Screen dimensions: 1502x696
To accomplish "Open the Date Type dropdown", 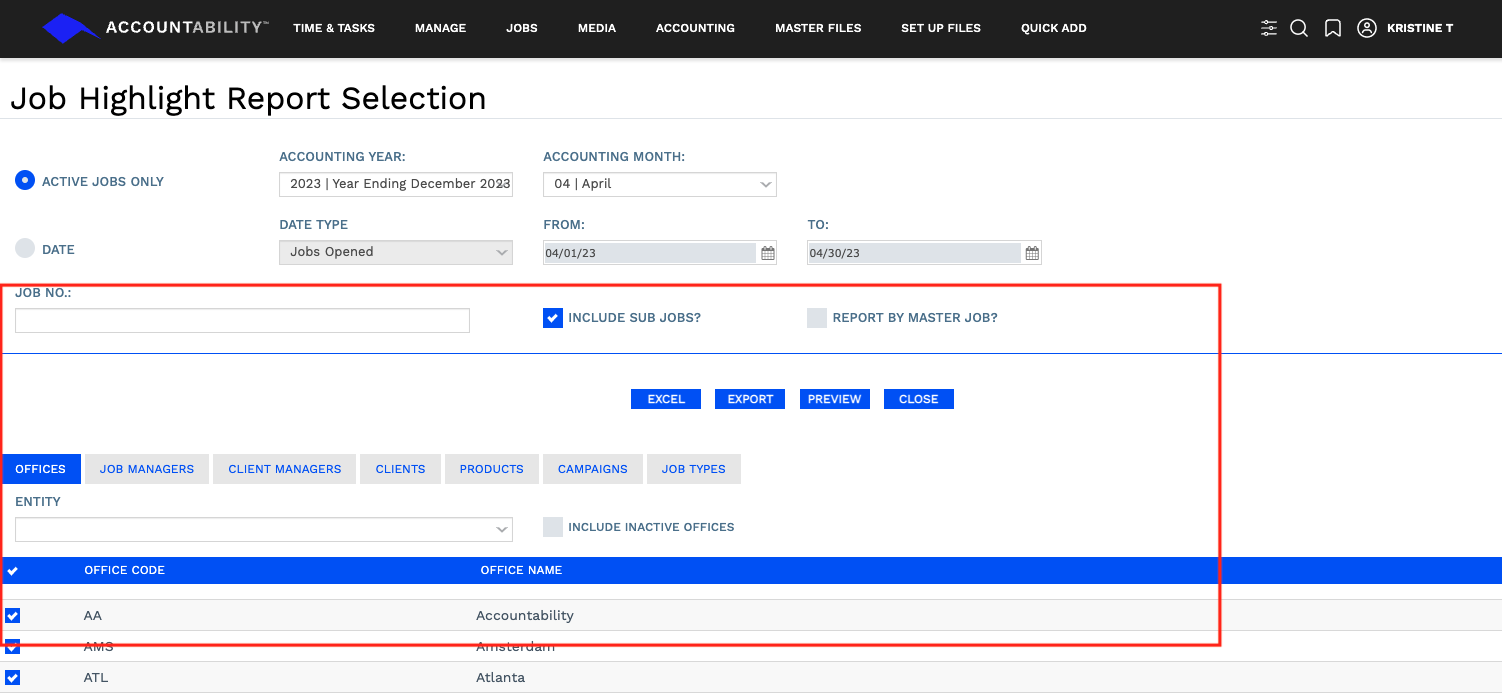I will 395,252.
